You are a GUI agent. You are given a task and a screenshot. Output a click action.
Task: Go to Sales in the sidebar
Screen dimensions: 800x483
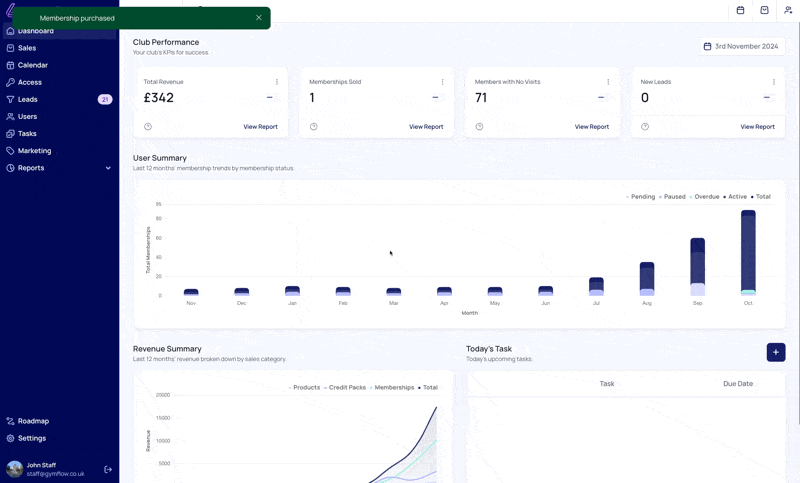point(27,48)
